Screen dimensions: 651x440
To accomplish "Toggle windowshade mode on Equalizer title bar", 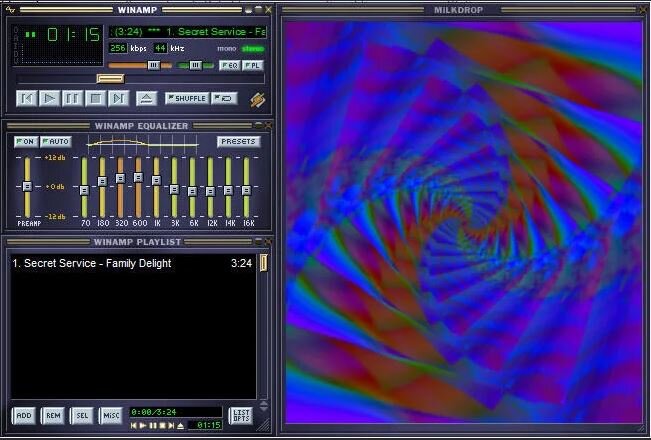I will (258, 125).
